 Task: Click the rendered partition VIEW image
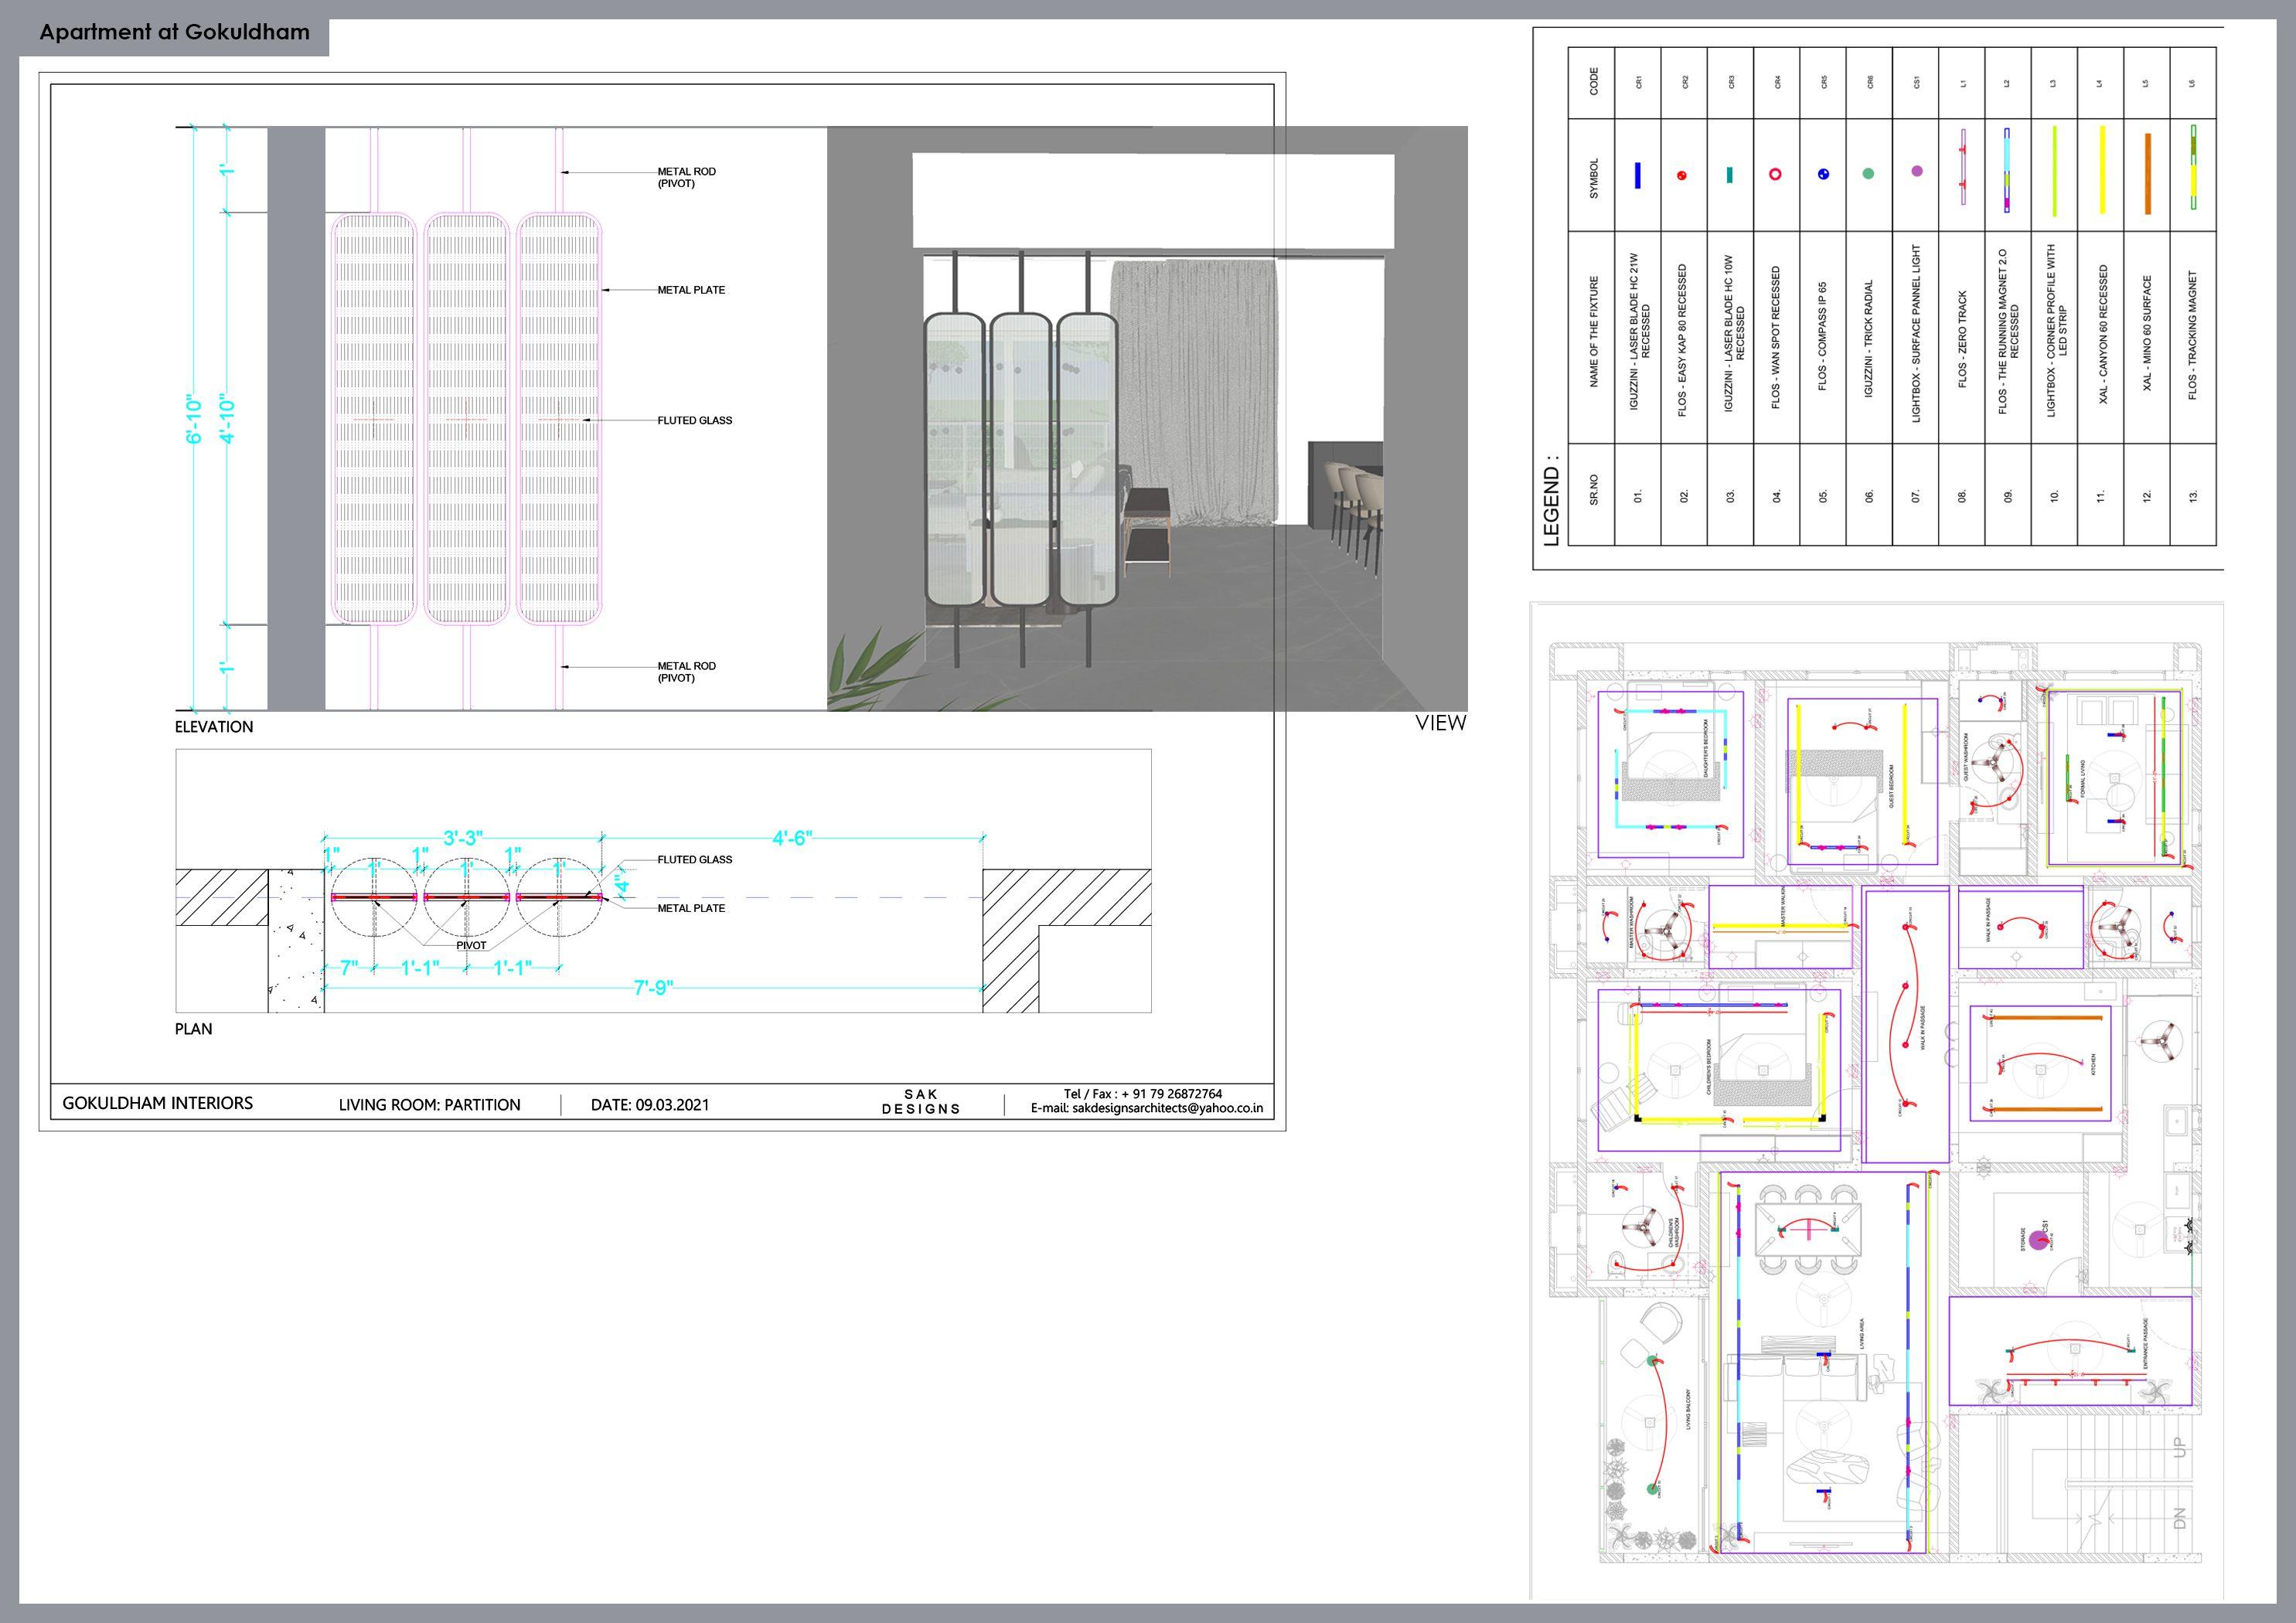coord(1147,418)
